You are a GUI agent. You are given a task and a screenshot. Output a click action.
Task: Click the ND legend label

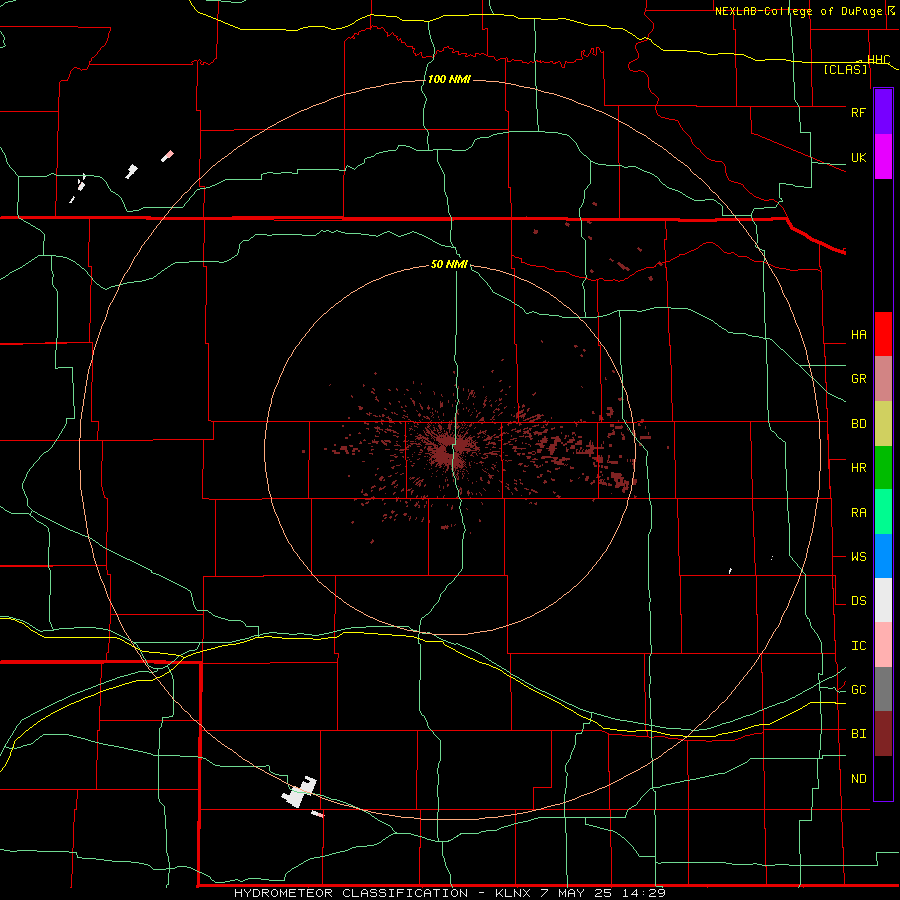858,779
